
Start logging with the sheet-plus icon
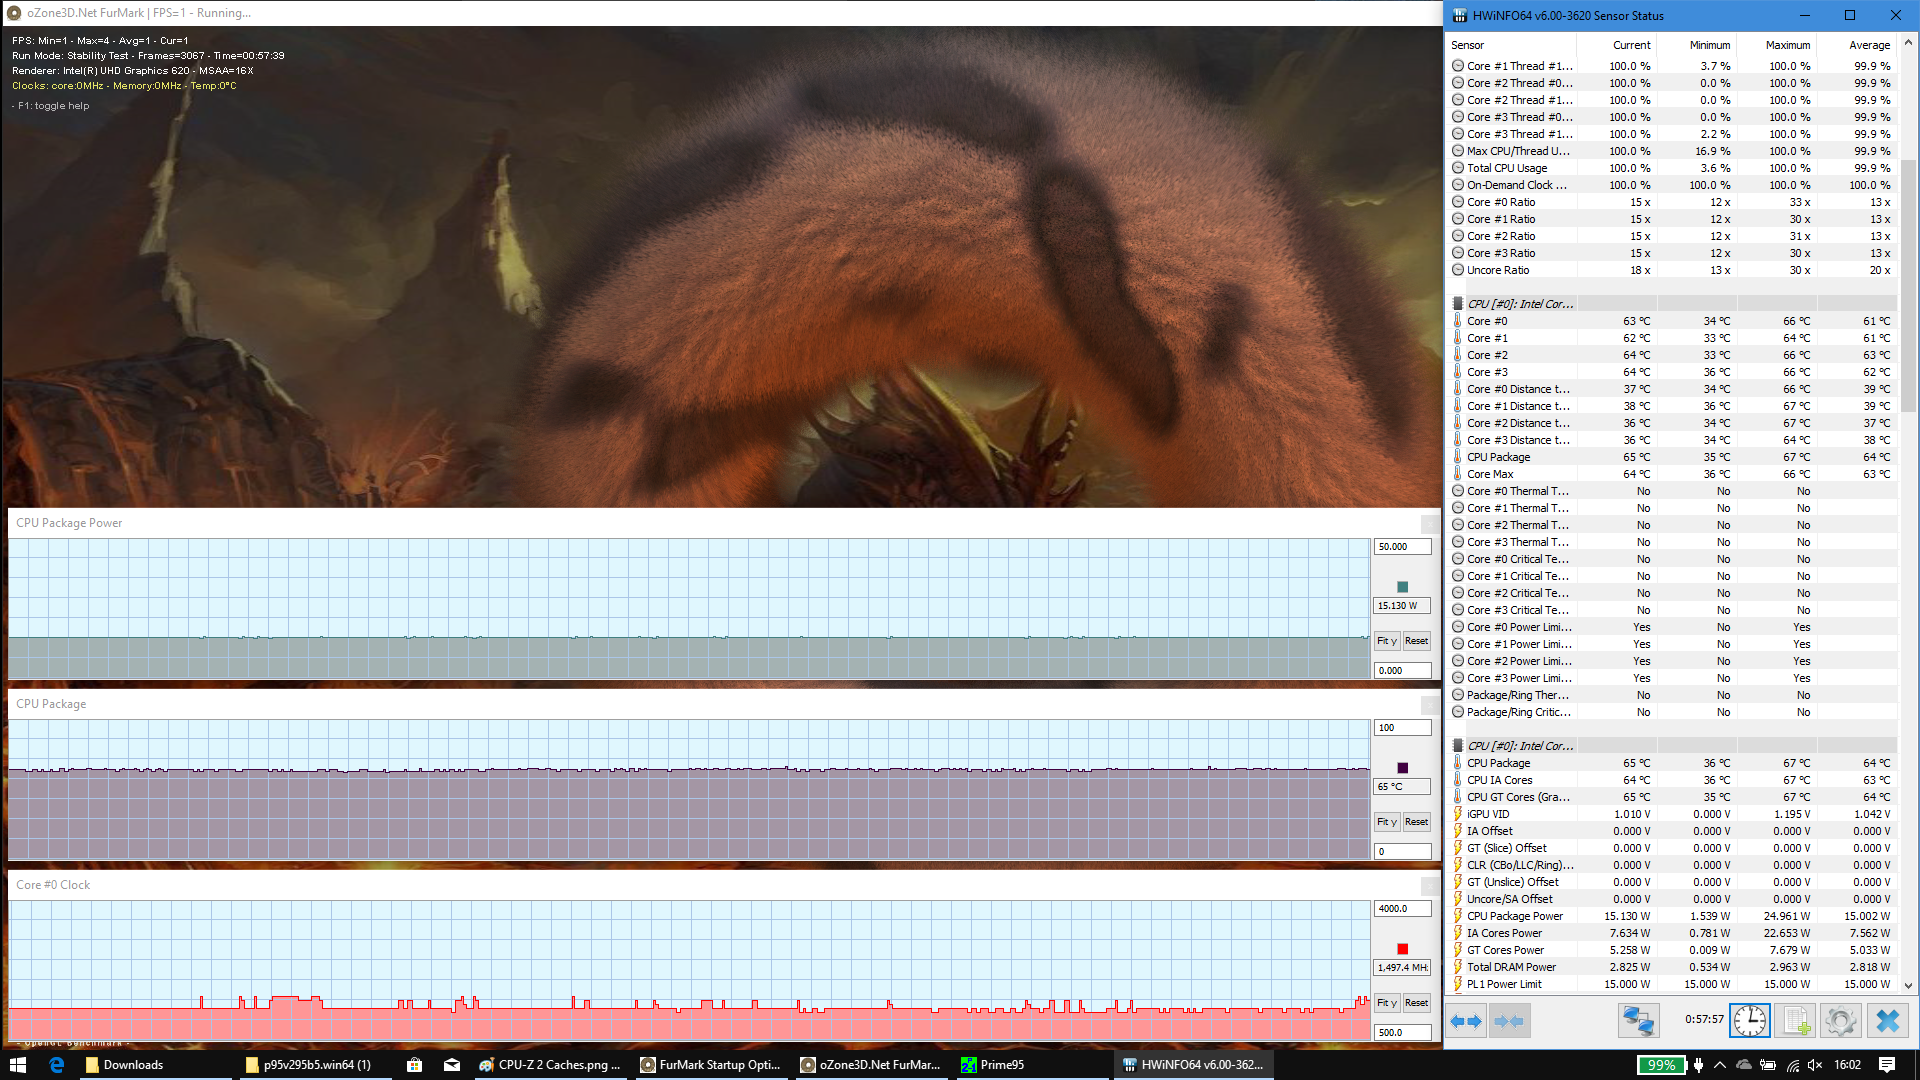(x=1795, y=1021)
